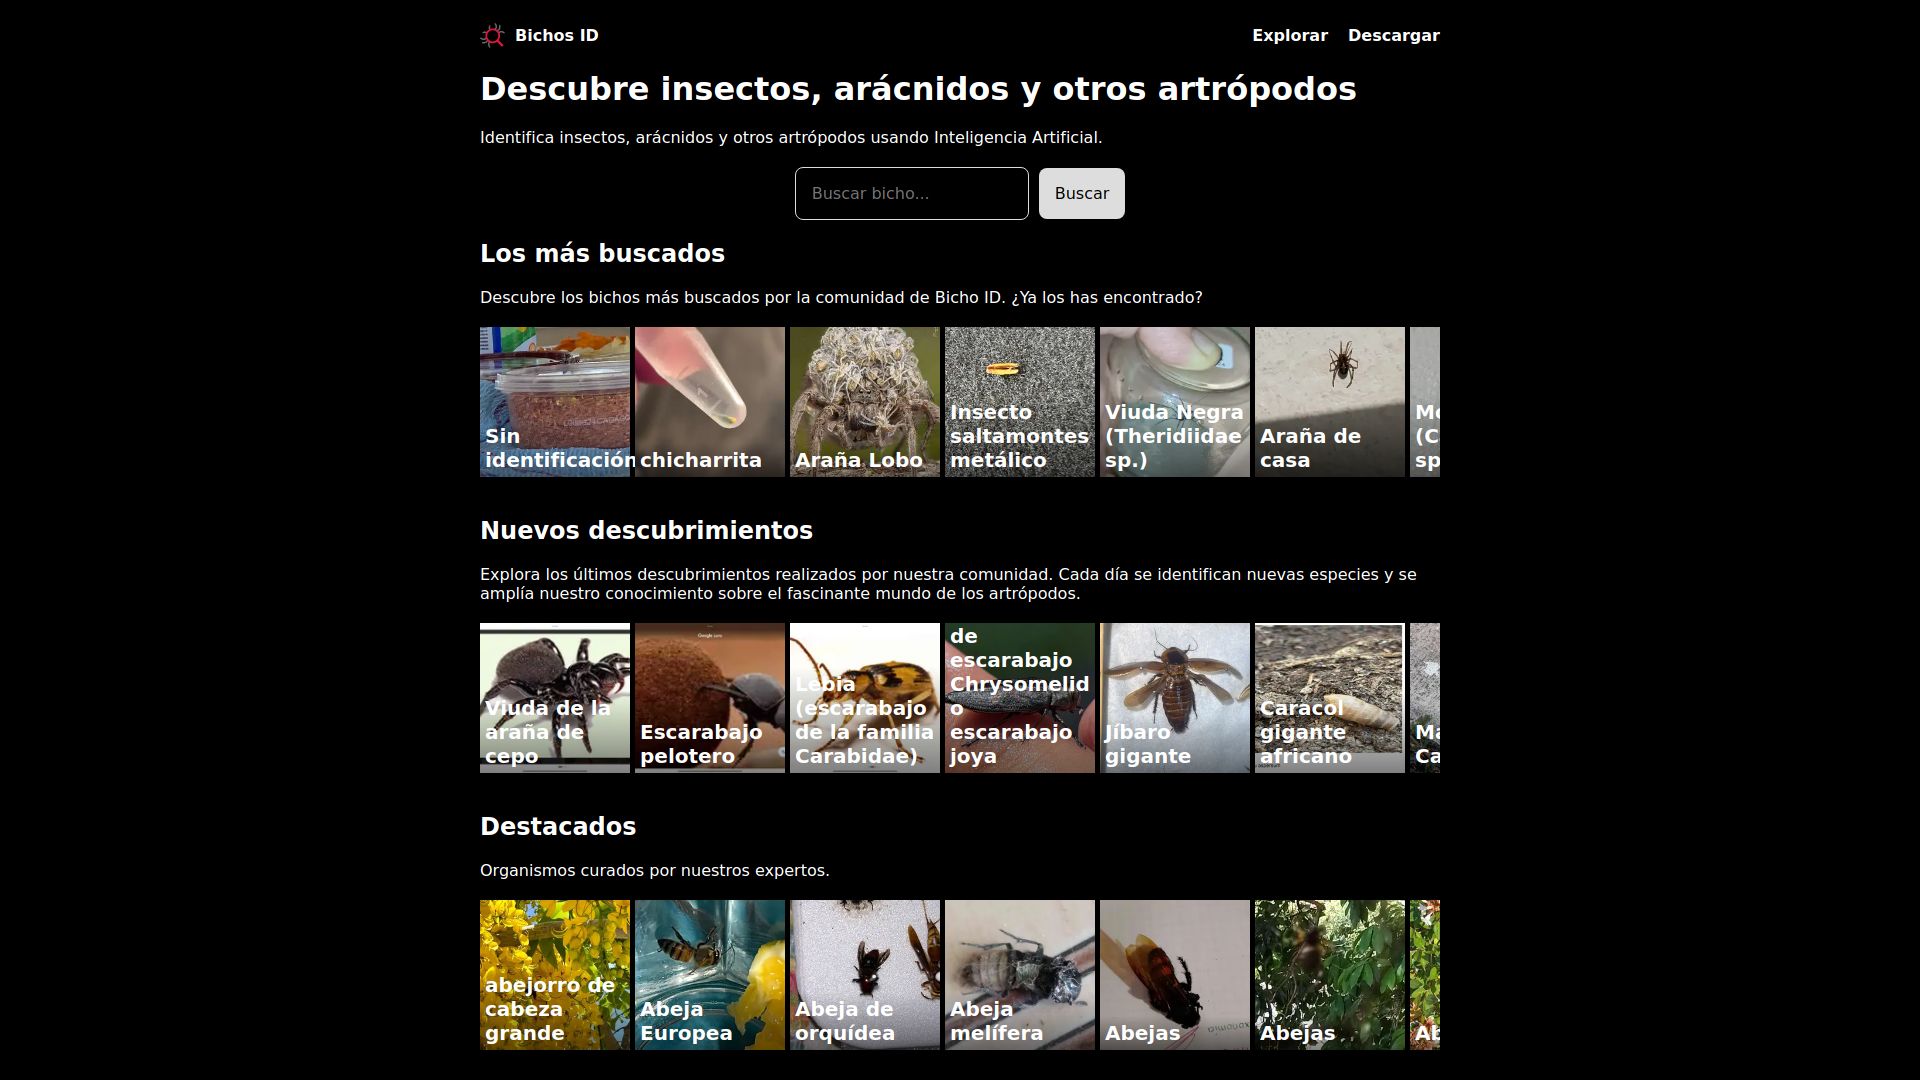Open the Sin identificación card

point(555,402)
